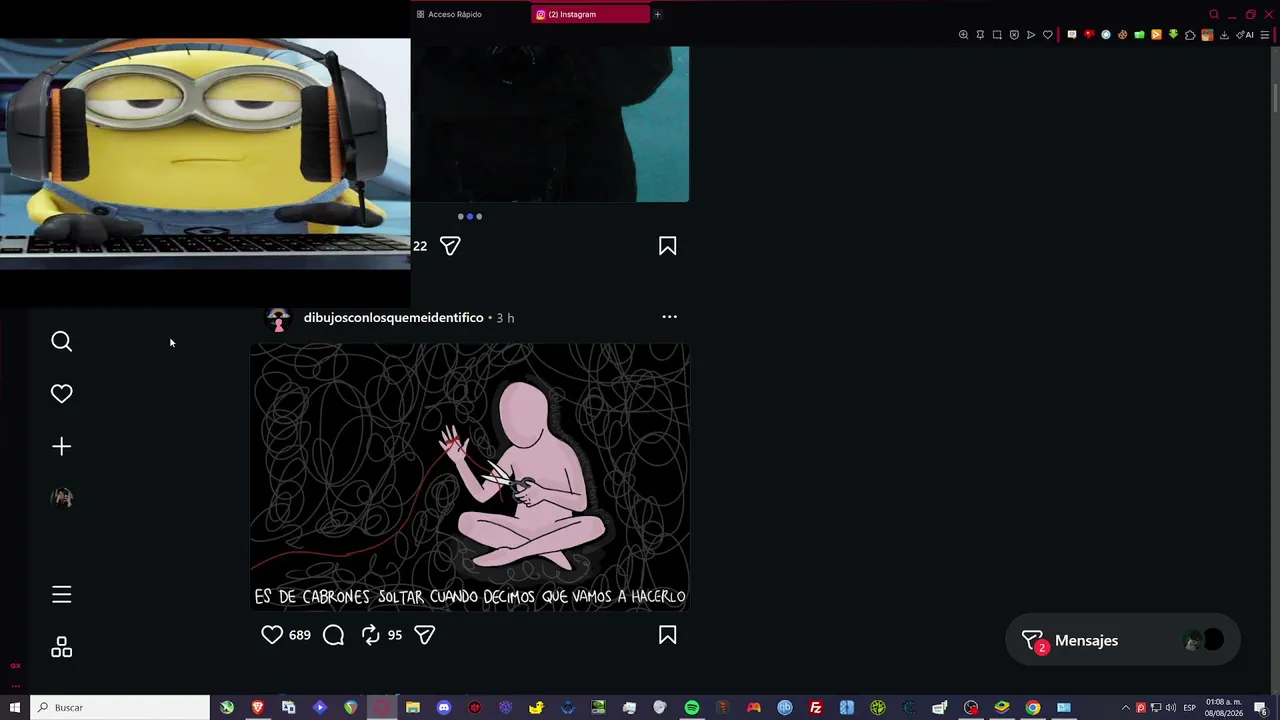
Task: Open more options for dibujosconlosquemeidentifico post
Action: [669, 317]
